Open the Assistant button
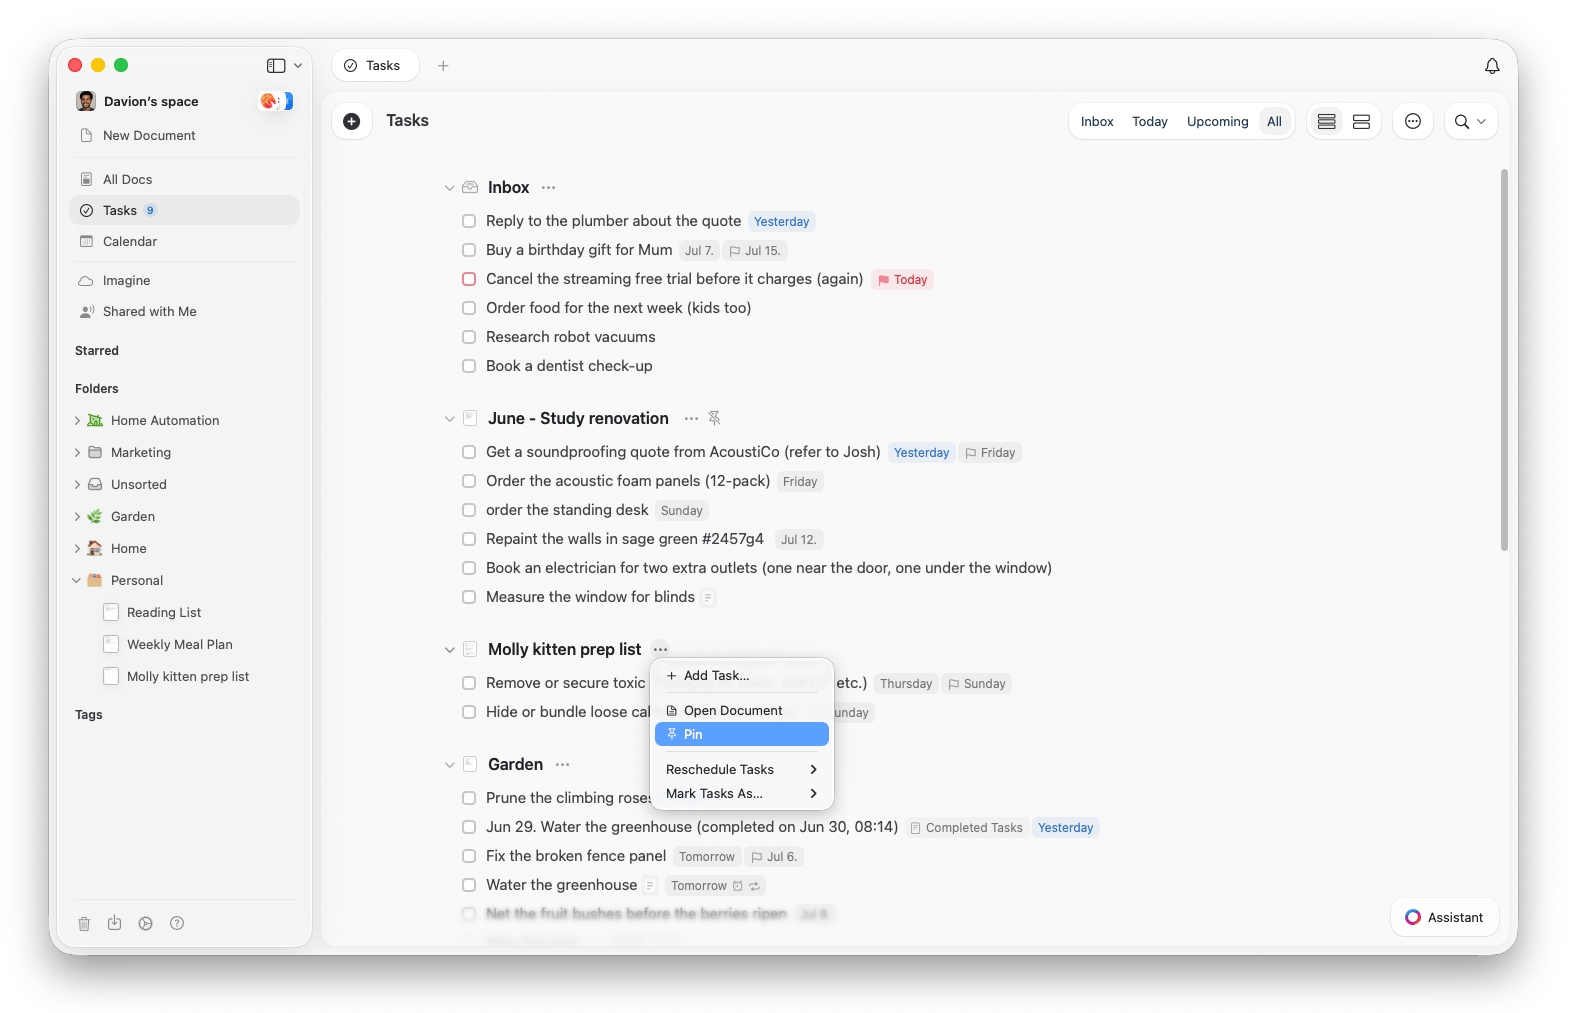Screen dimensions: 1569x1013 click(x=1444, y=918)
